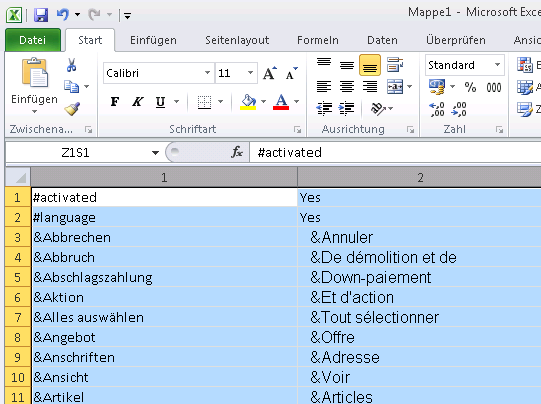
Task: Open the fill color dropdown arrow
Action: tap(263, 102)
